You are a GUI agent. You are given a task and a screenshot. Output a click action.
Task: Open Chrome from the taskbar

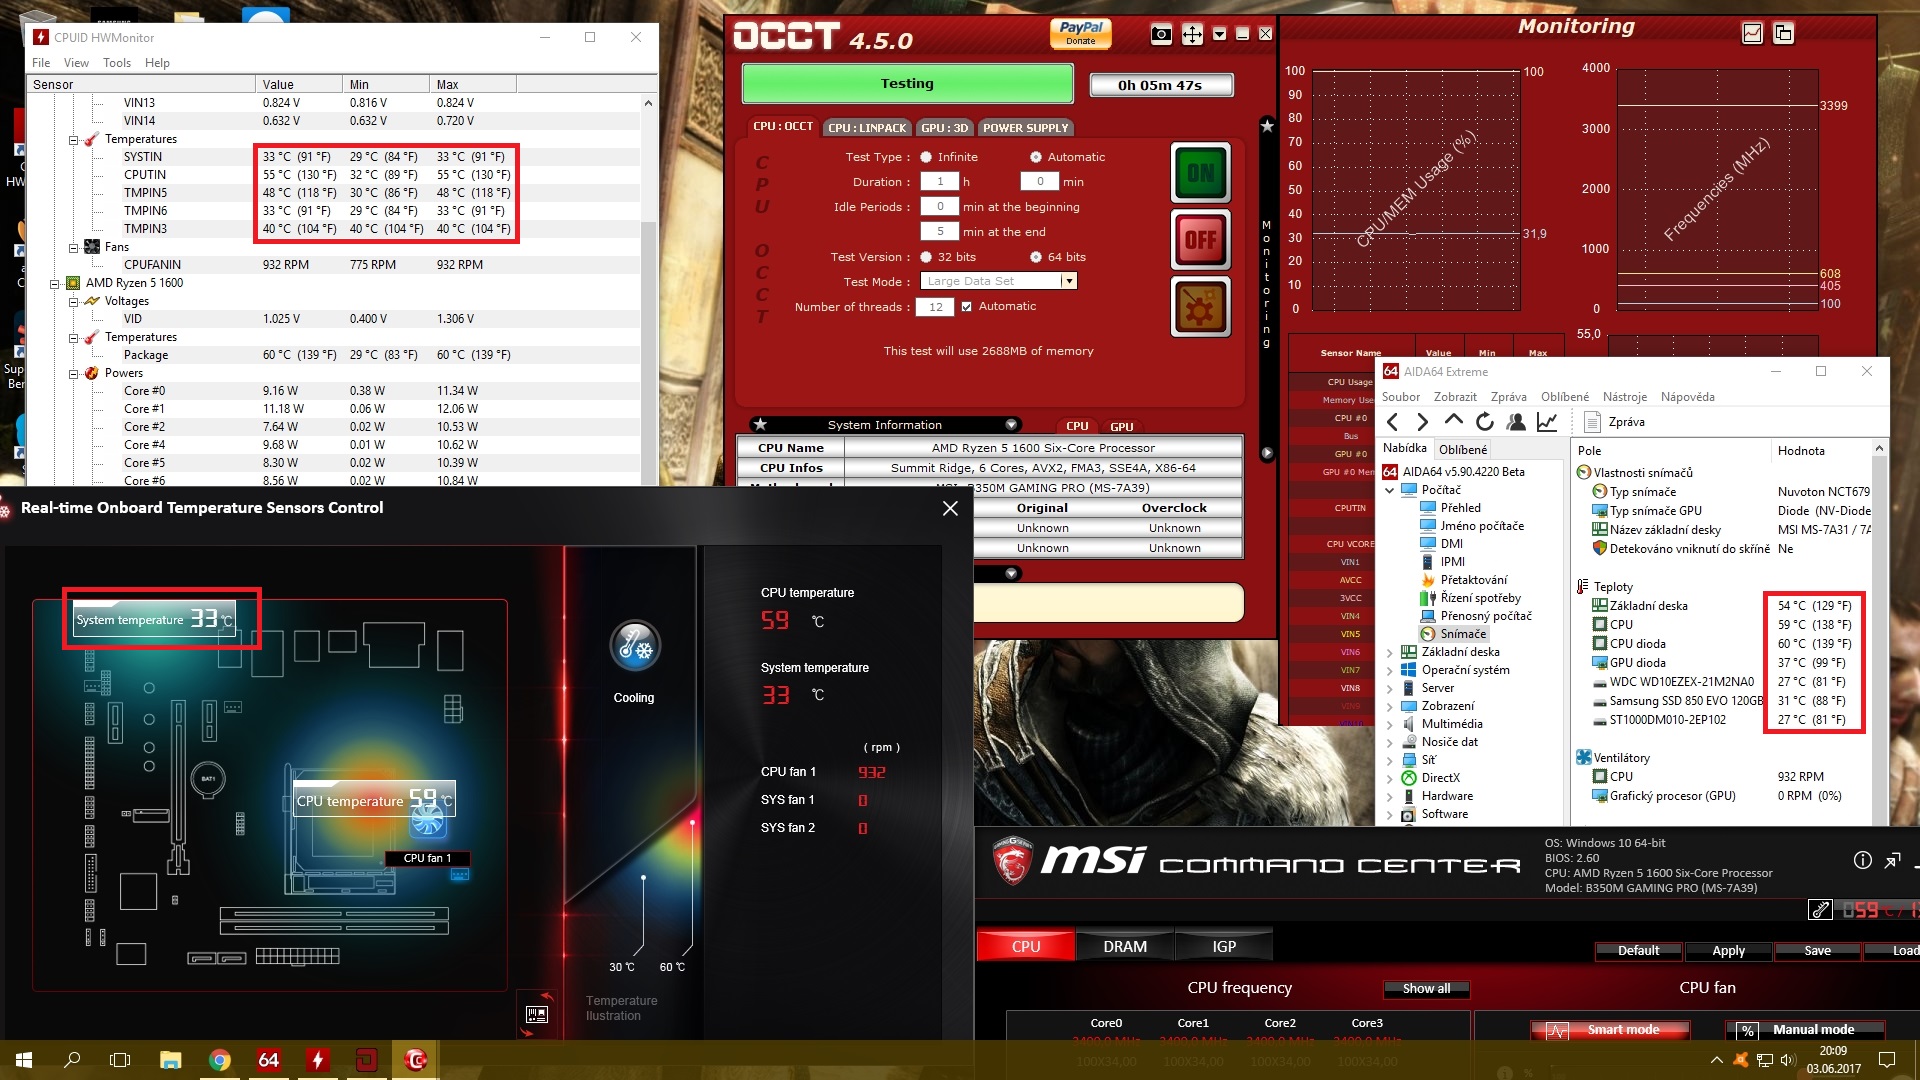point(219,1059)
